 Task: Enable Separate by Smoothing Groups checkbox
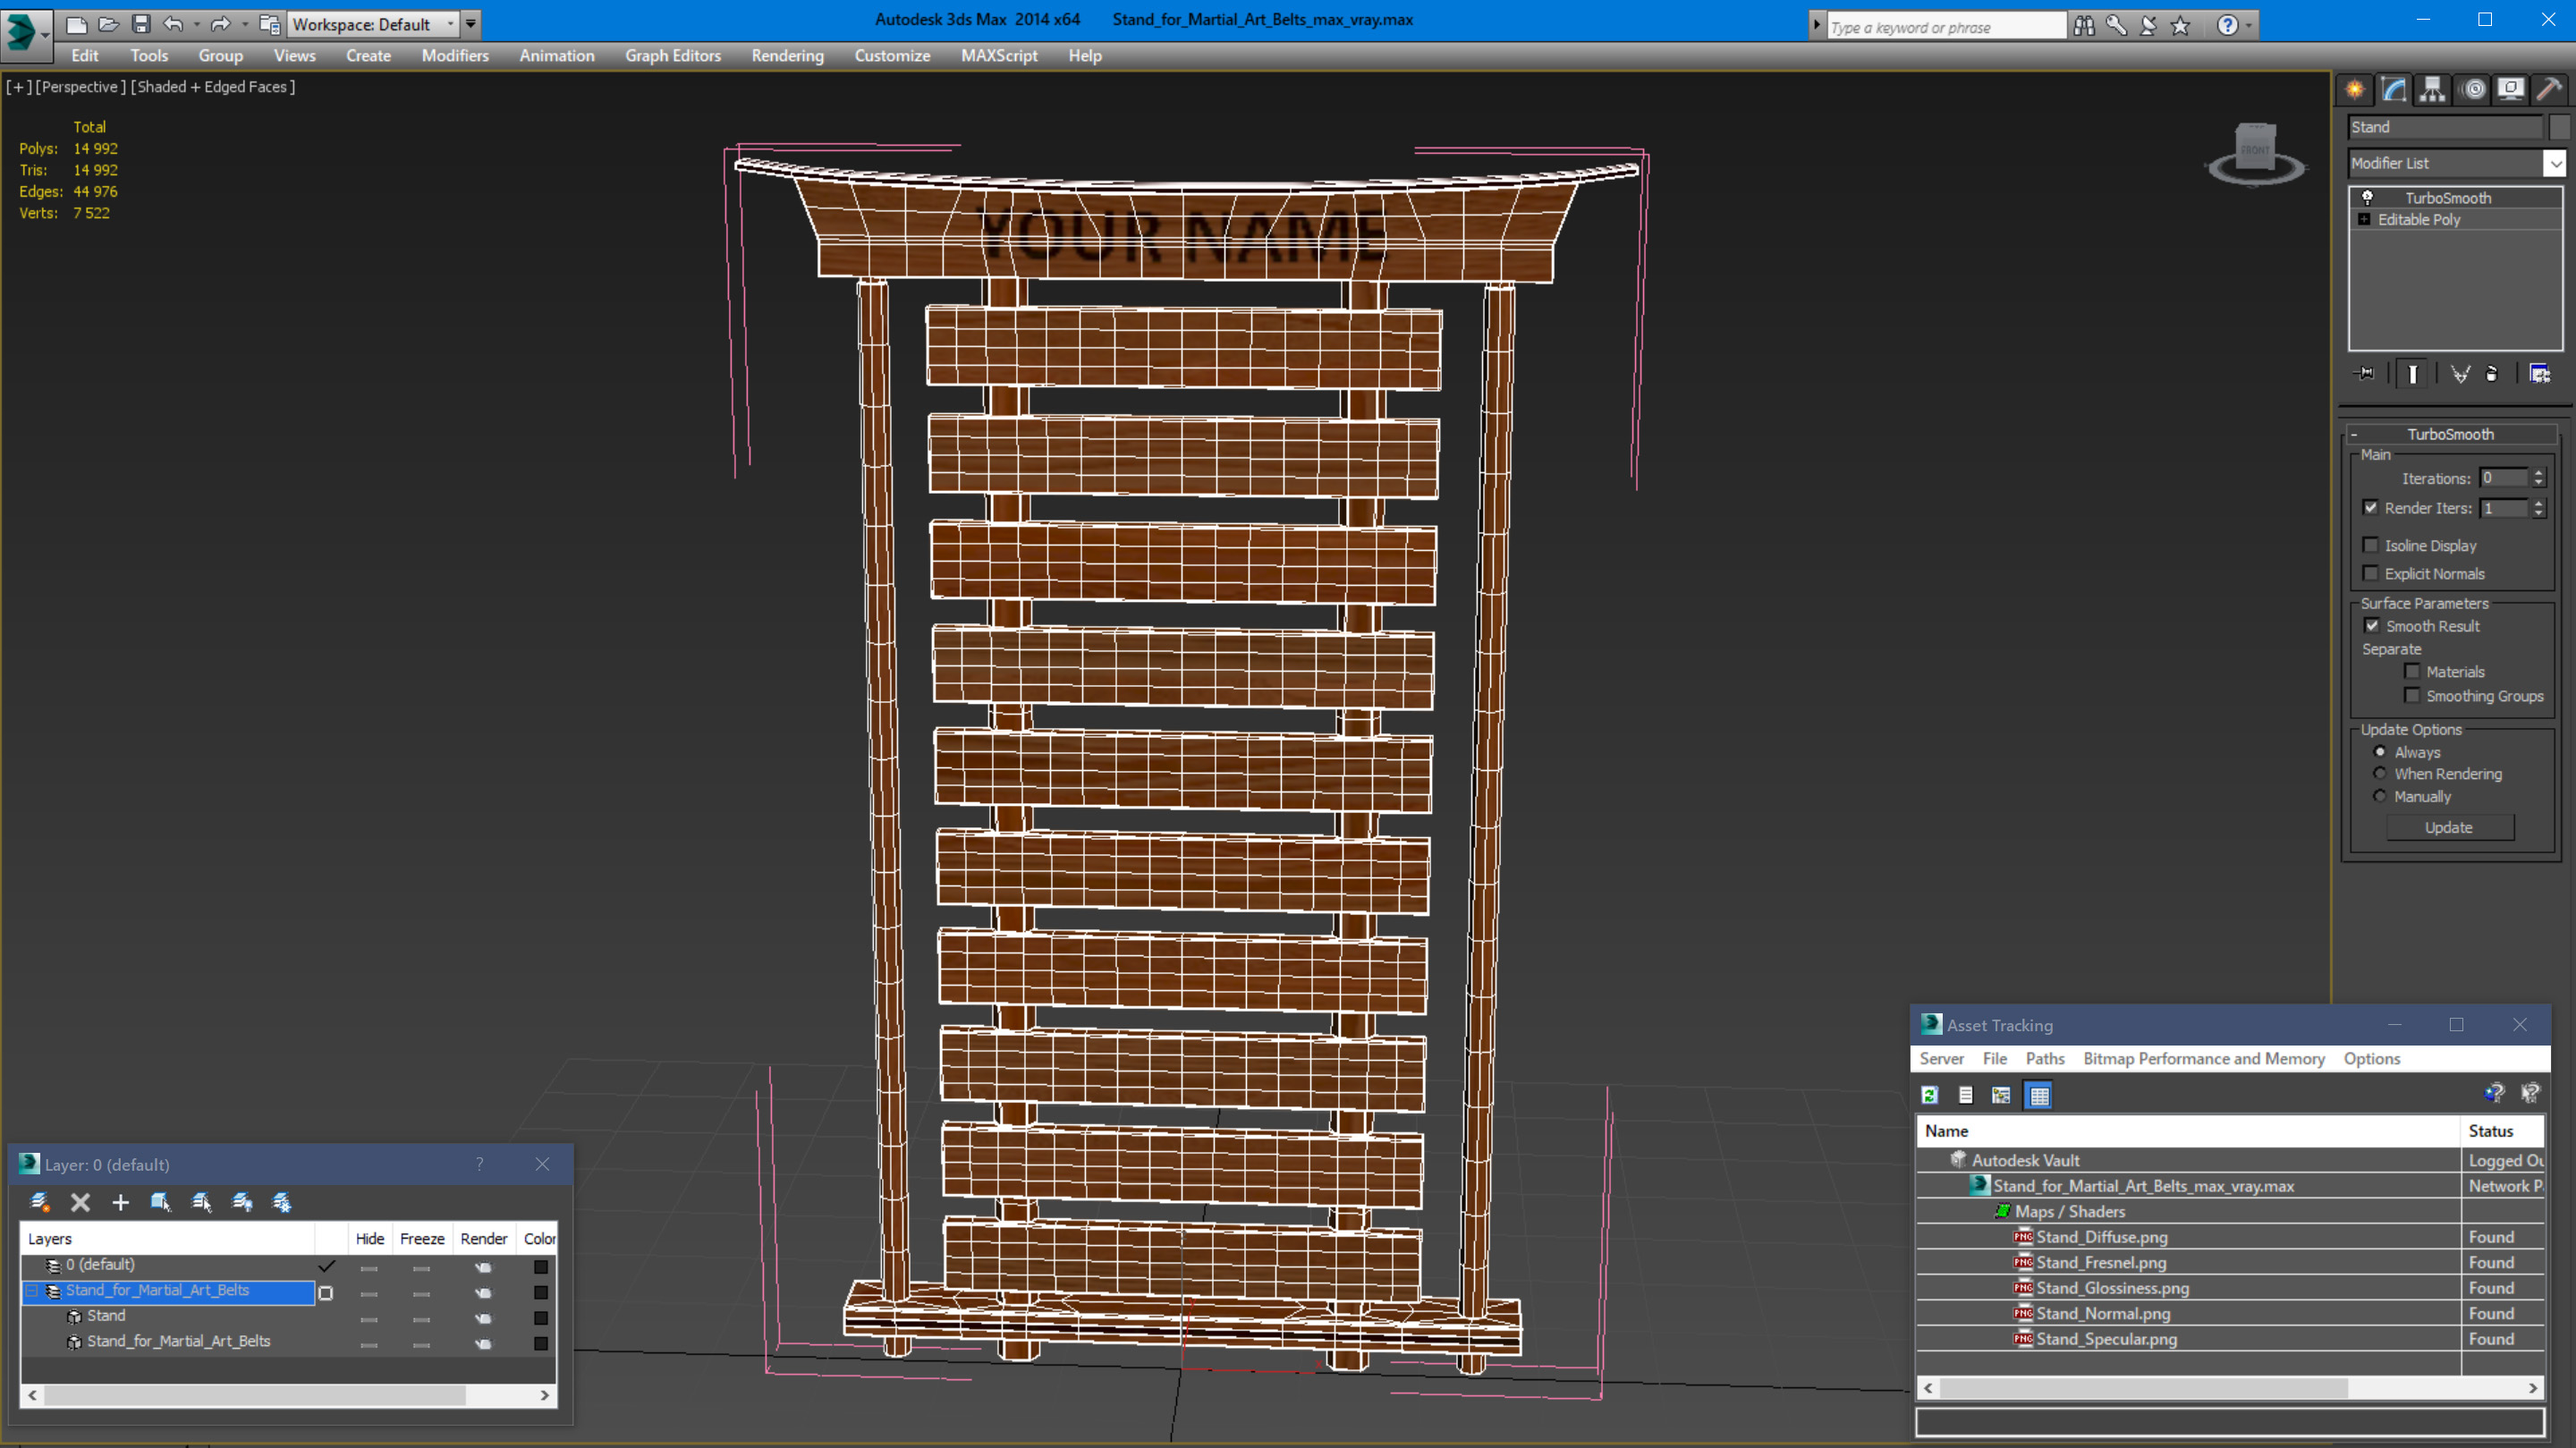click(x=2413, y=695)
